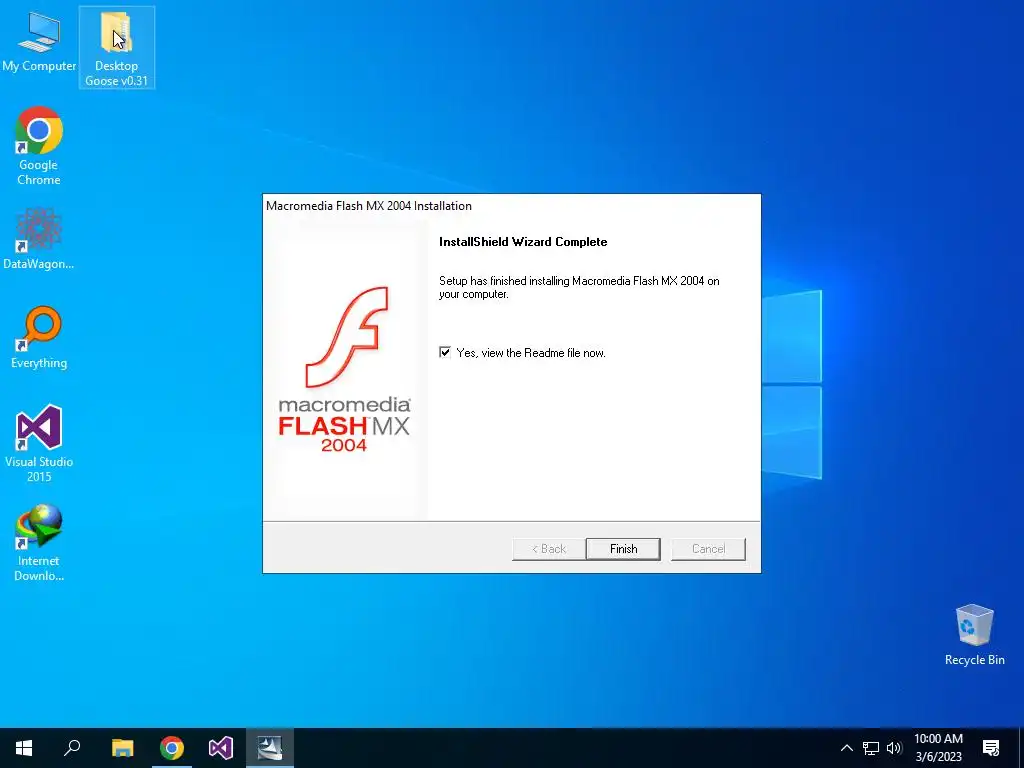Click the Finish button
The height and width of the screenshot is (768, 1024).
point(623,549)
